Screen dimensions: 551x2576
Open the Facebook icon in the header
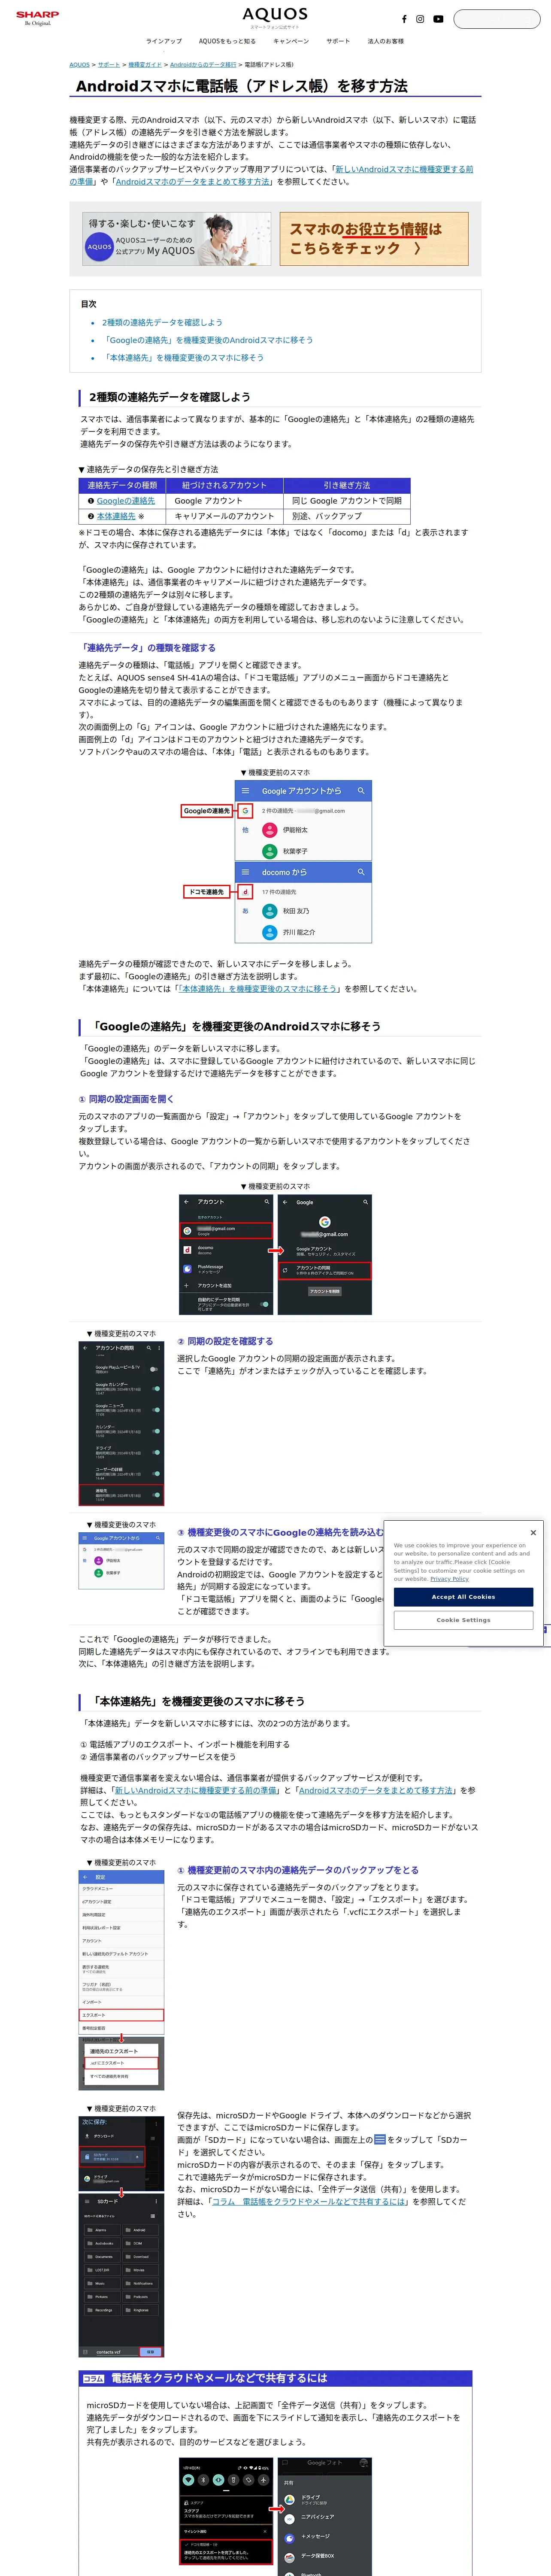pyautogui.click(x=404, y=19)
